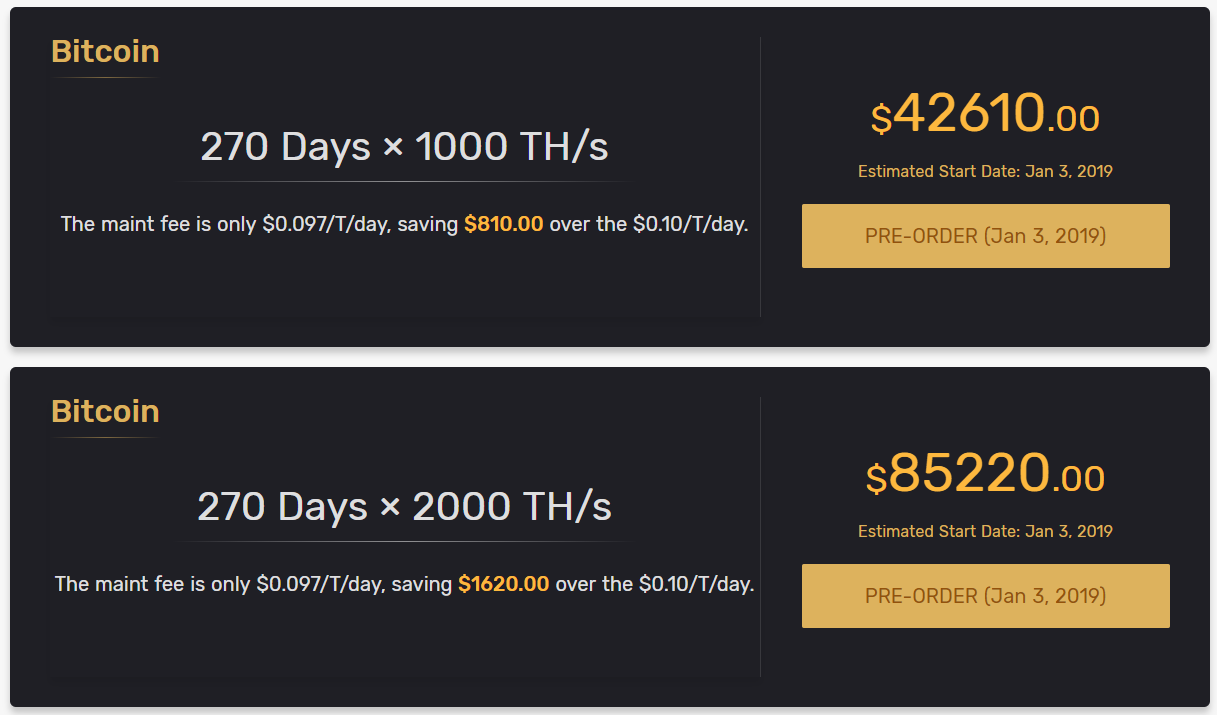Click the underline beneath the bottom Bitcoin heading

[105, 437]
